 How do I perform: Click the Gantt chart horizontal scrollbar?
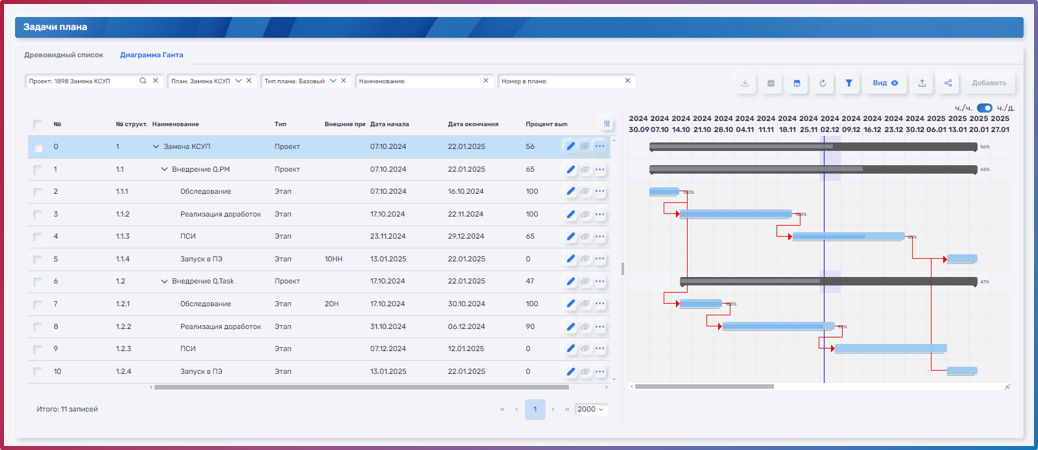[x=704, y=386]
